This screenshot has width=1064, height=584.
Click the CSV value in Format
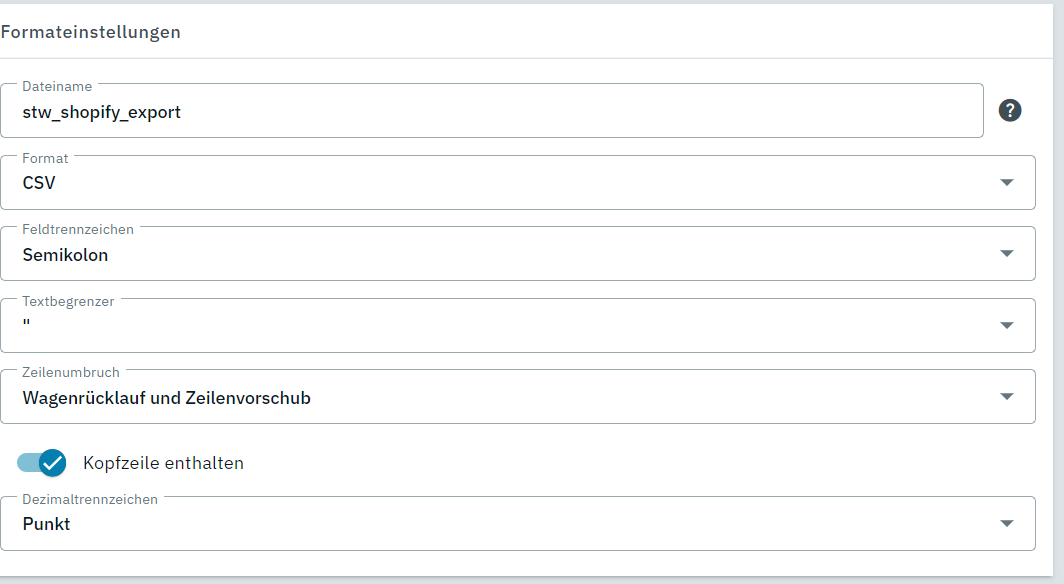pyautogui.click(x=39, y=183)
